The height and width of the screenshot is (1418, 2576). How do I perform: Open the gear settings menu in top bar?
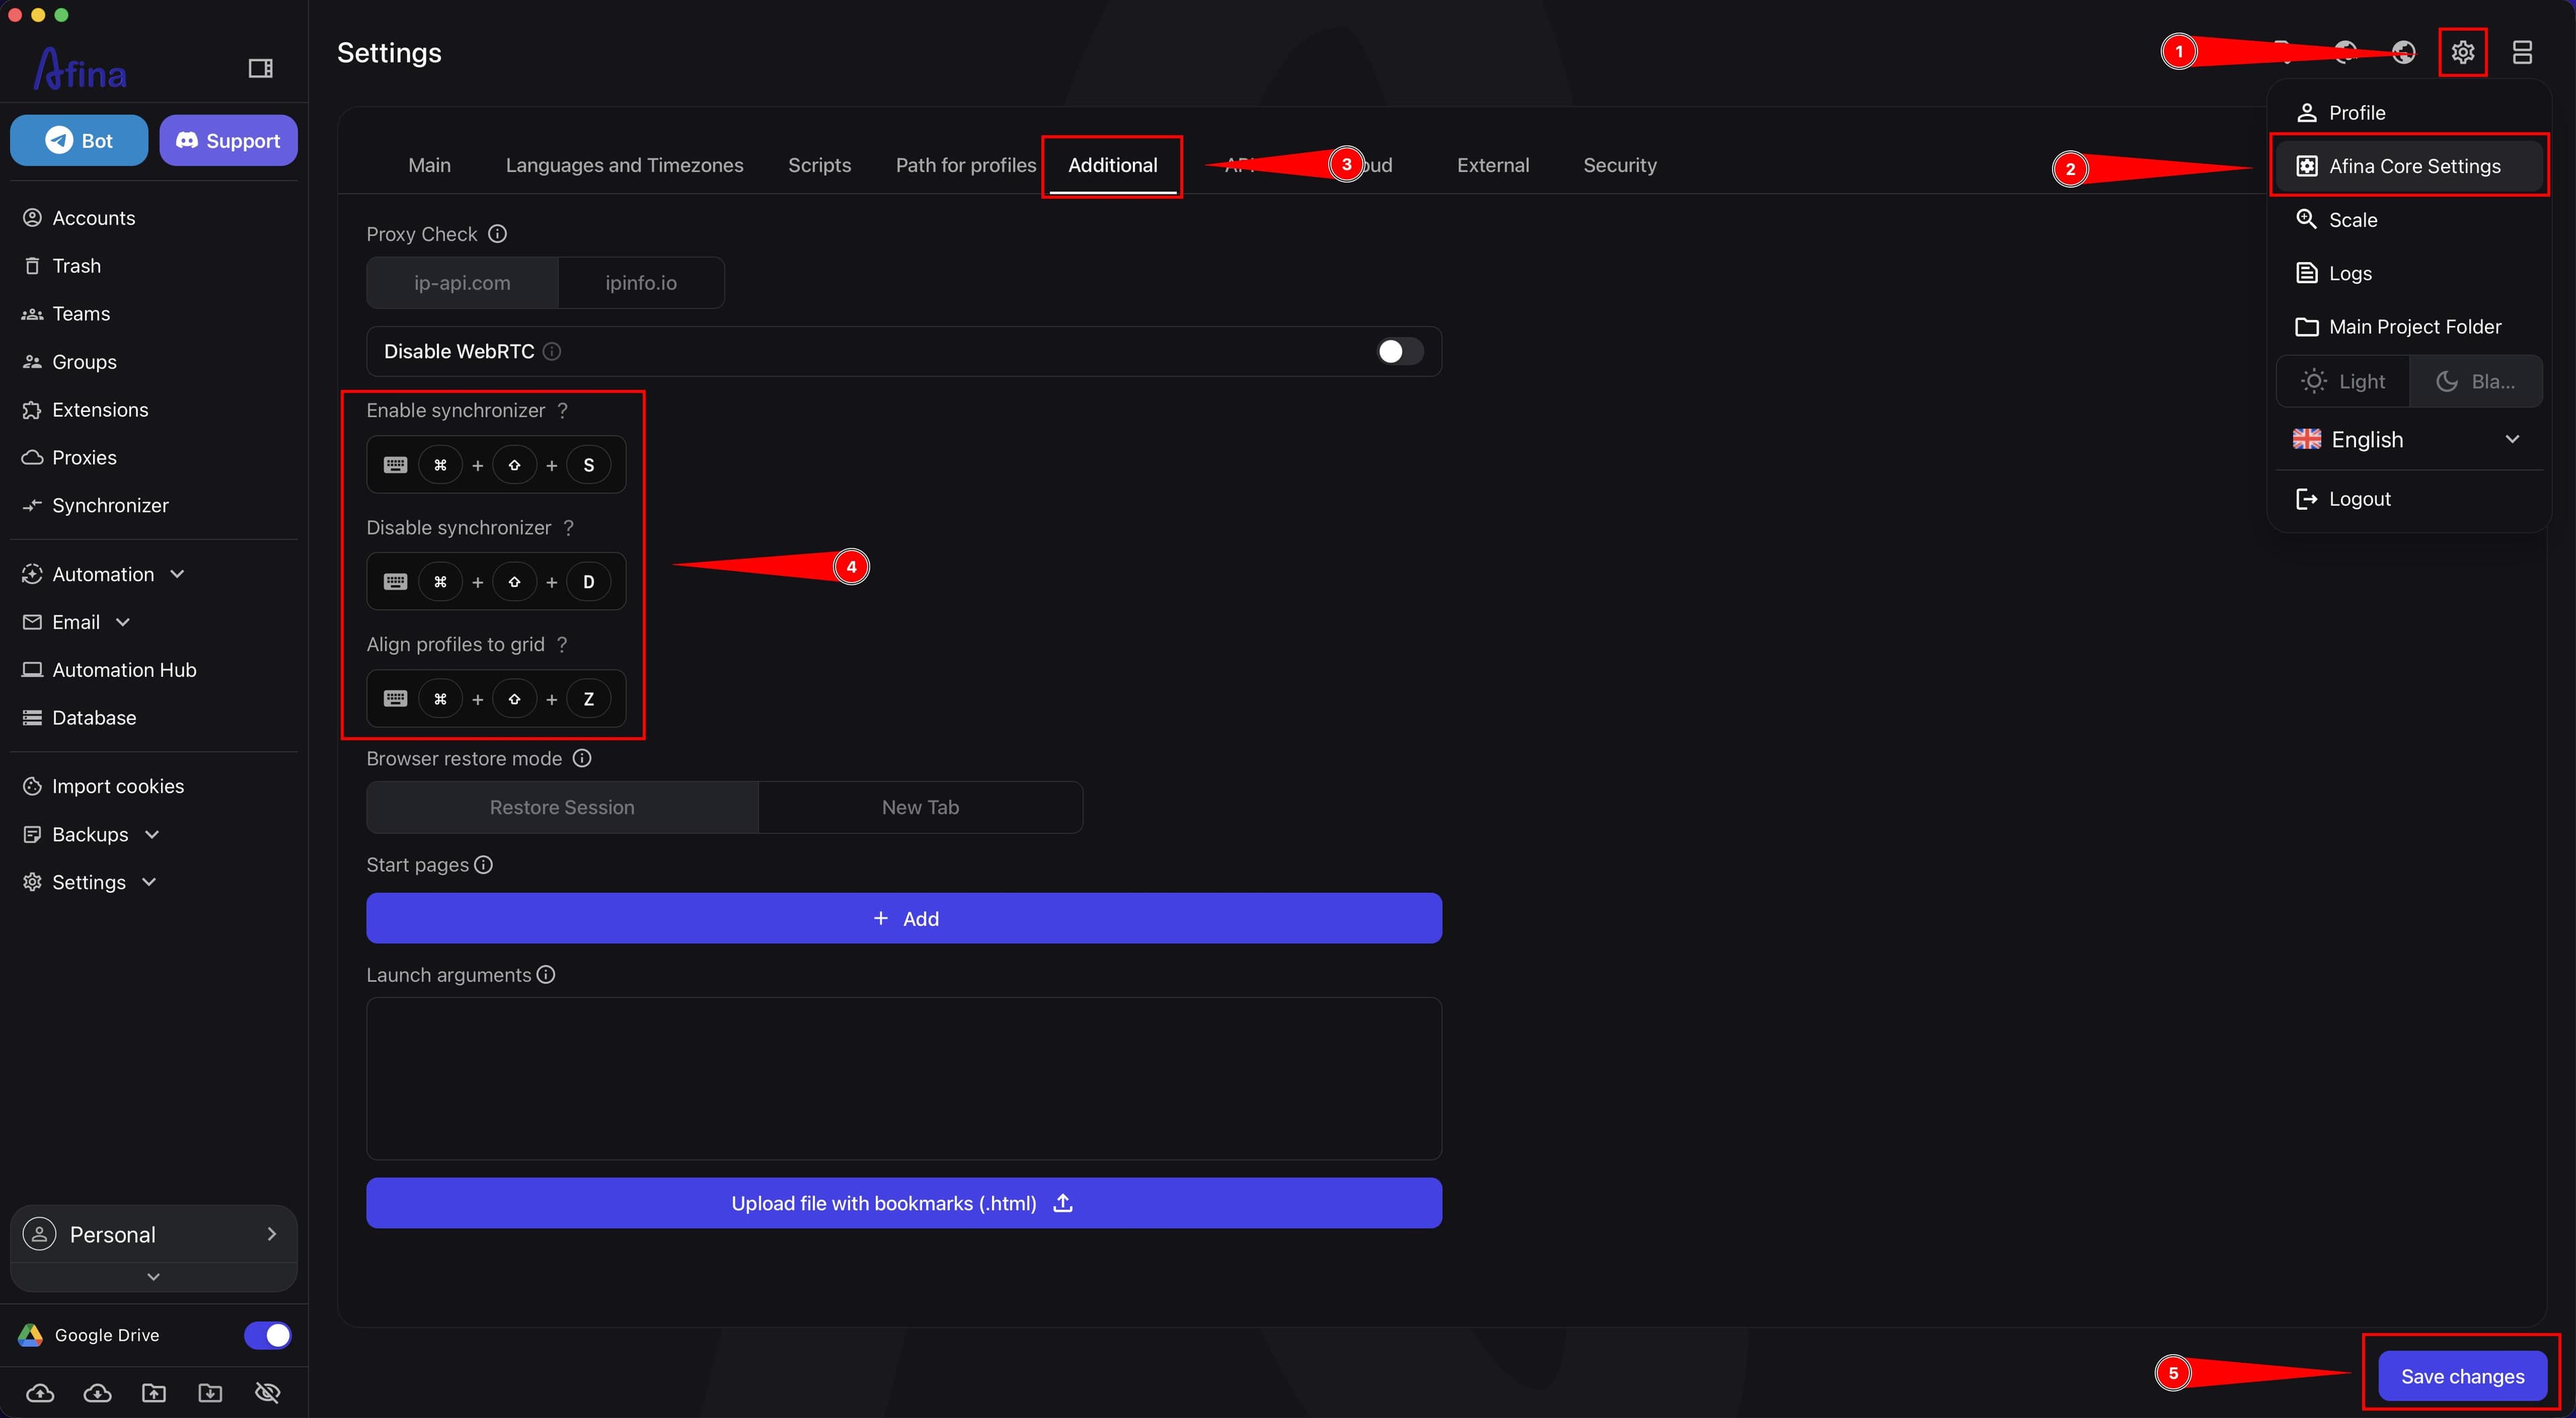pyautogui.click(x=2462, y=52)
